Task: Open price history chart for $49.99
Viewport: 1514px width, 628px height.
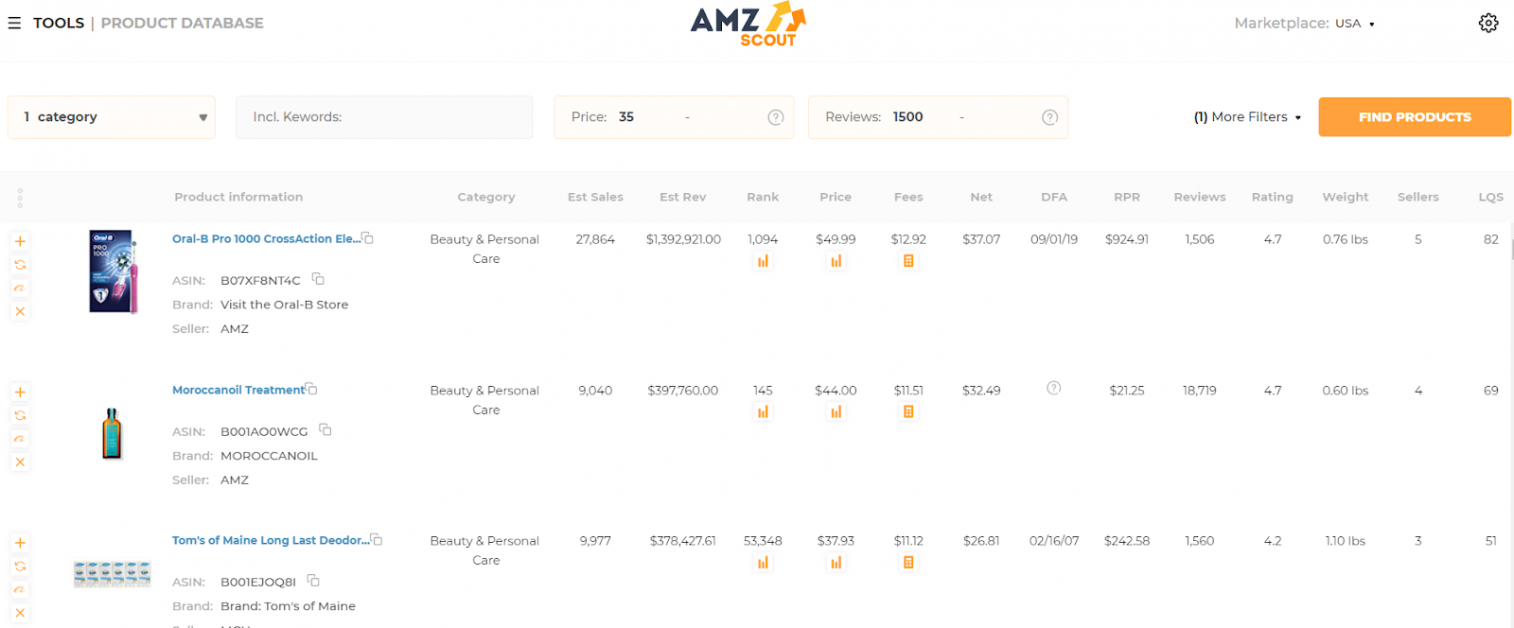Action: click(836, 261)
